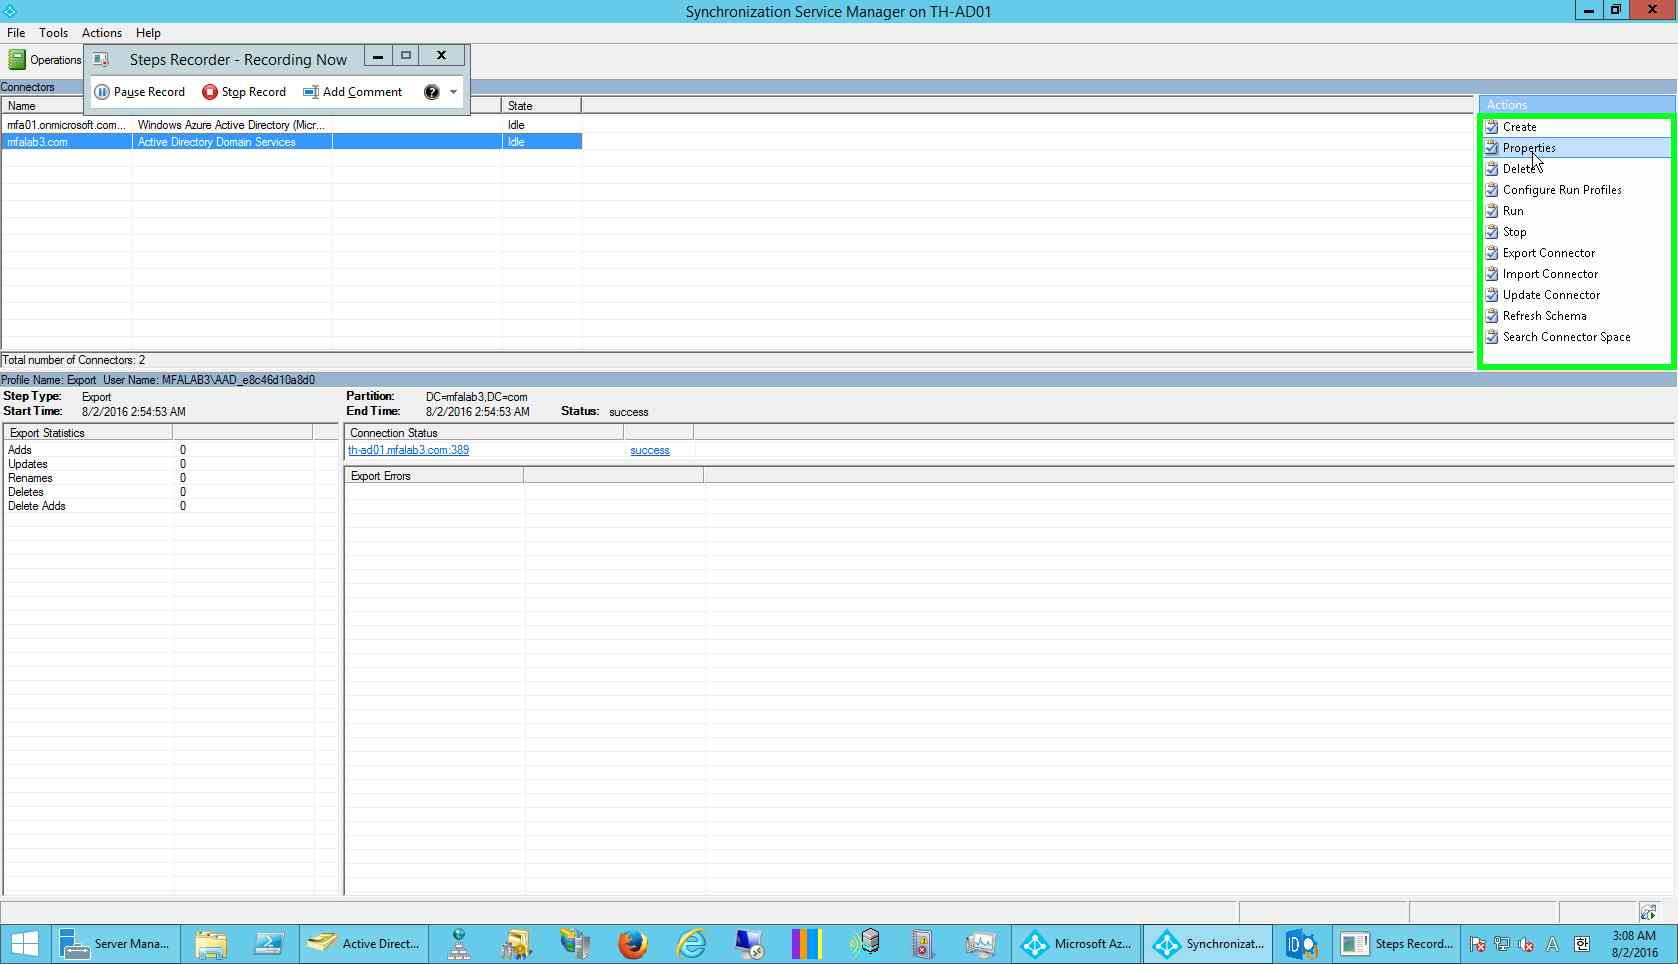Launch Firefox from the taskbar
Image resolution: width=1678 pixels, height=964 pixels.
[x=632, y=944]
